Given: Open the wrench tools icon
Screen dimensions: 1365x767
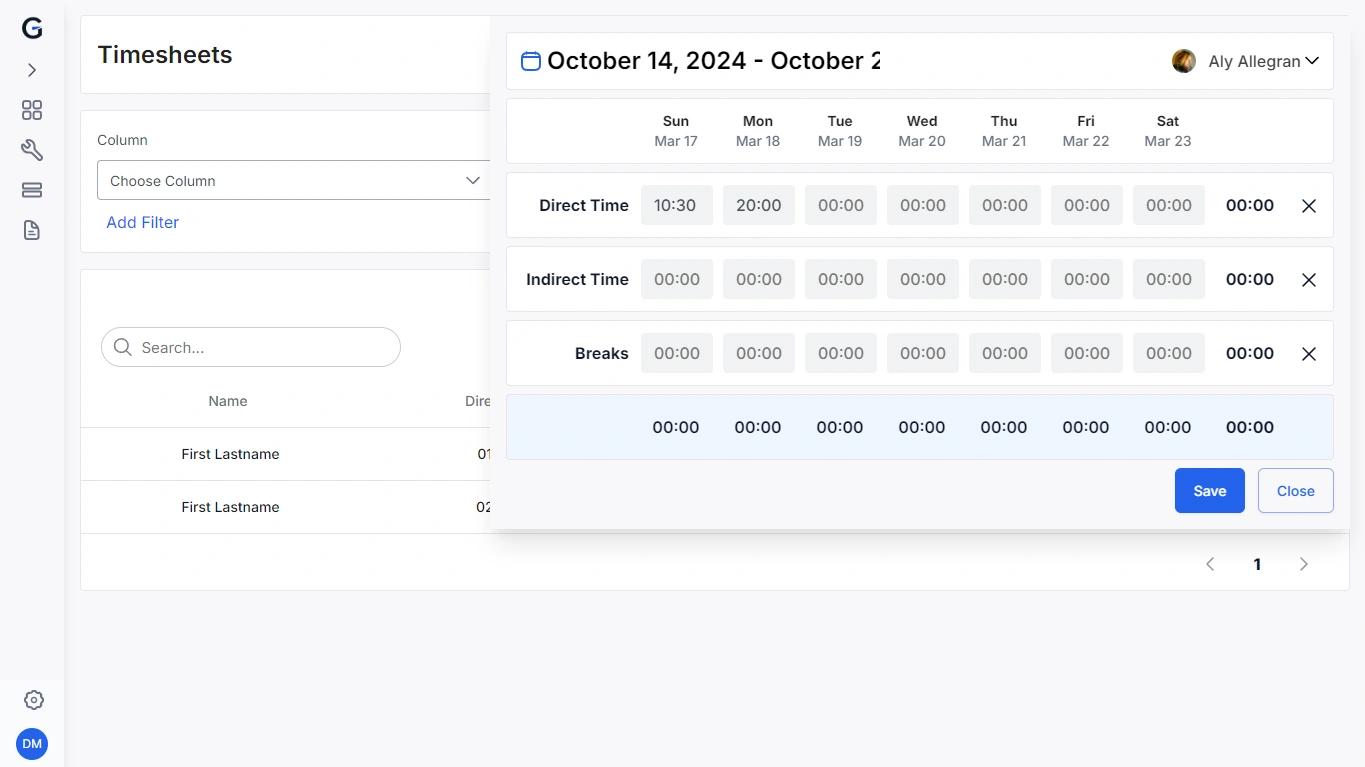Looking at the screenshot, I should 32,150.
